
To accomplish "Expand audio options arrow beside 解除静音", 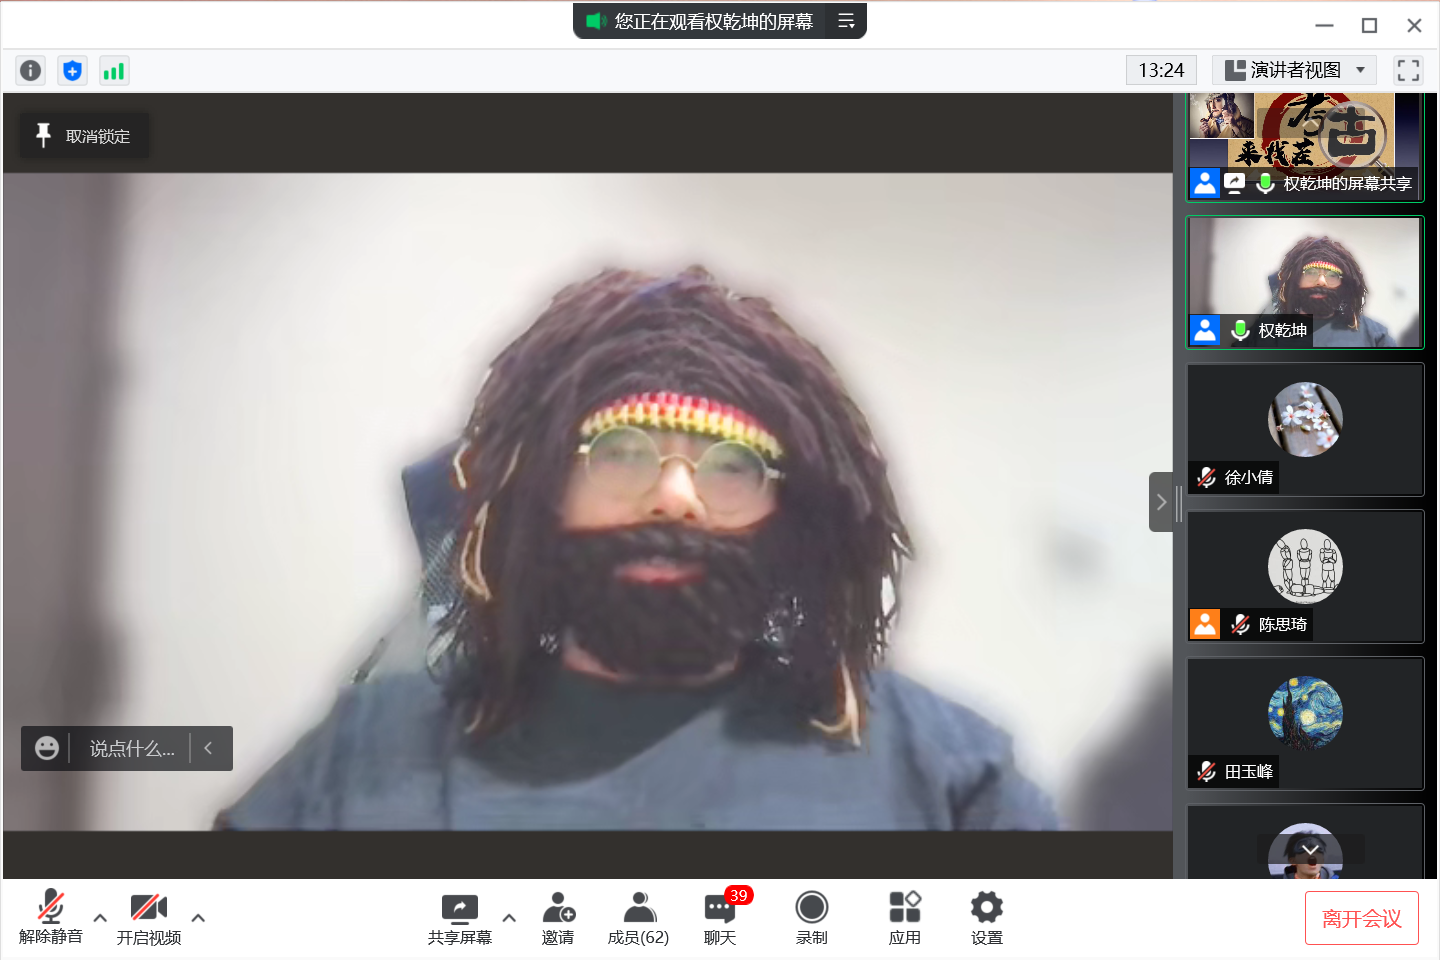I will 100,917.
